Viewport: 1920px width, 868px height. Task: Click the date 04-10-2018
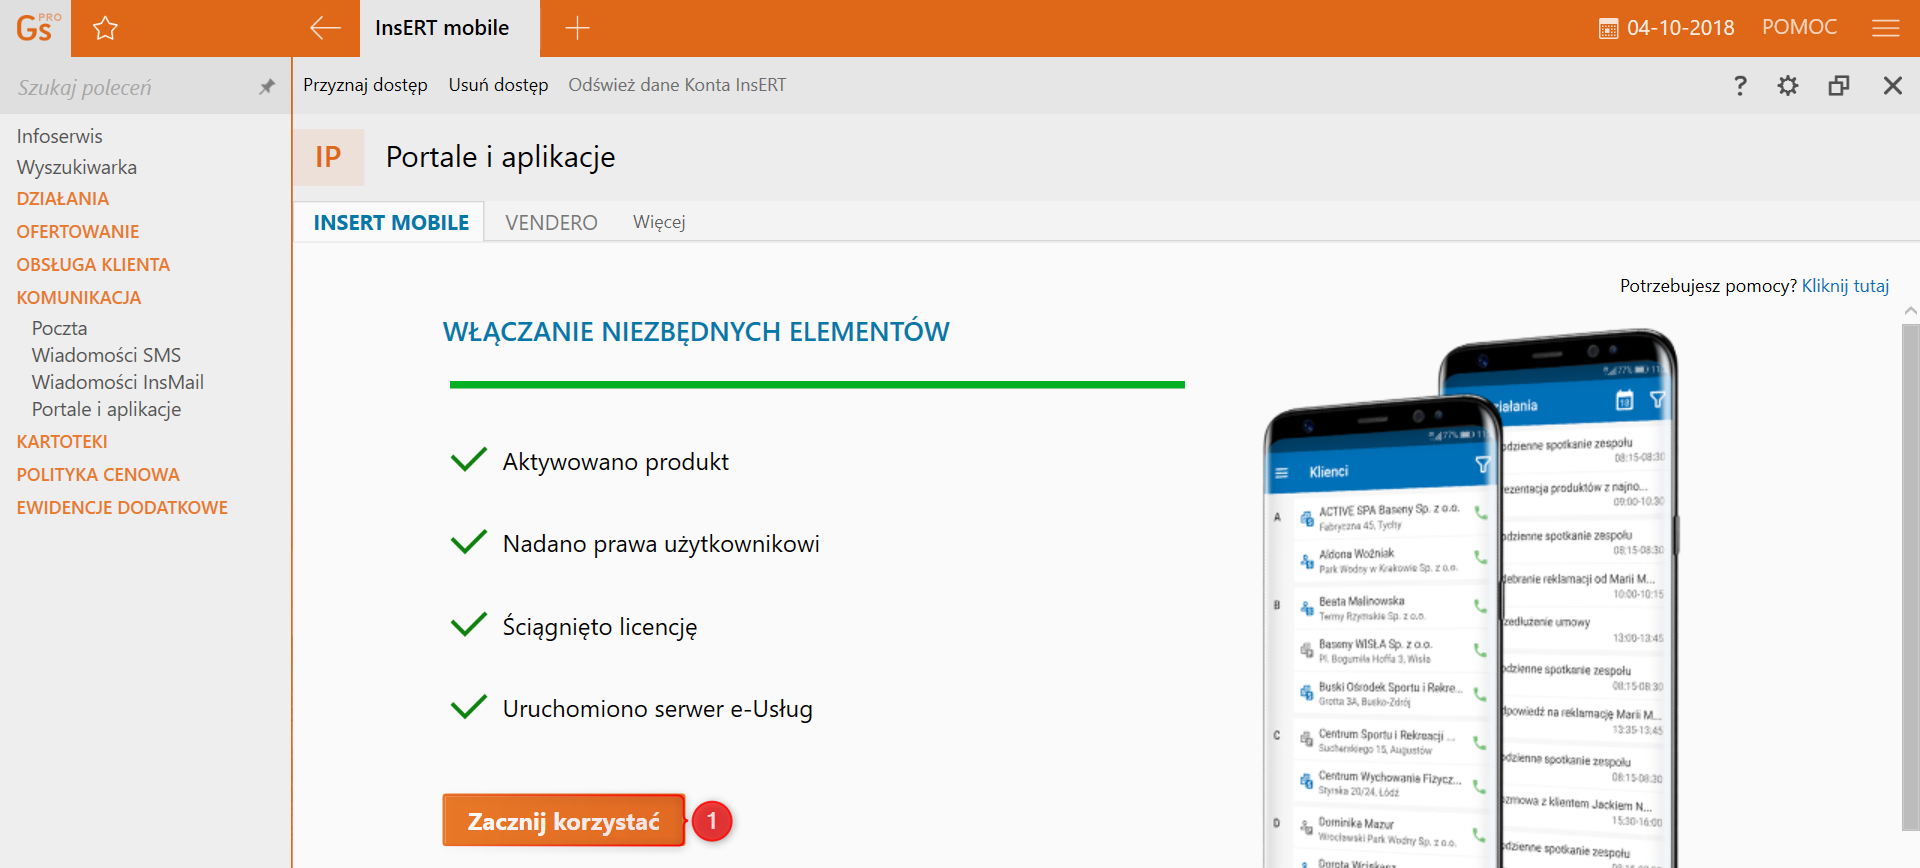pos(1680,28)
